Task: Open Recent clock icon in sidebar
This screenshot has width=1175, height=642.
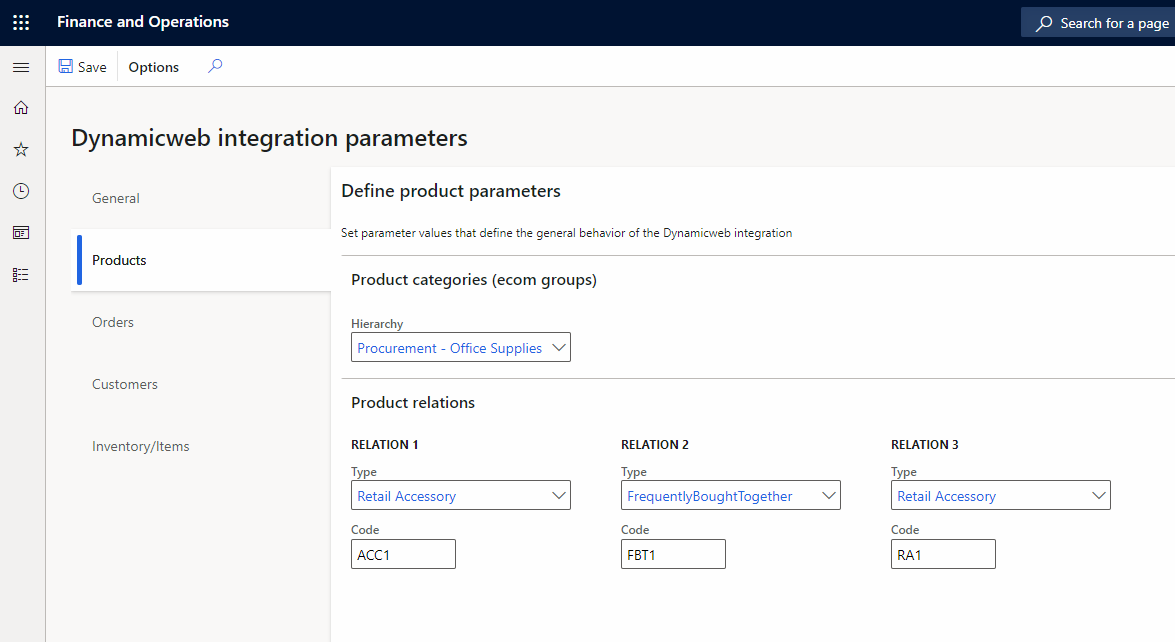Action: [21, 191]
